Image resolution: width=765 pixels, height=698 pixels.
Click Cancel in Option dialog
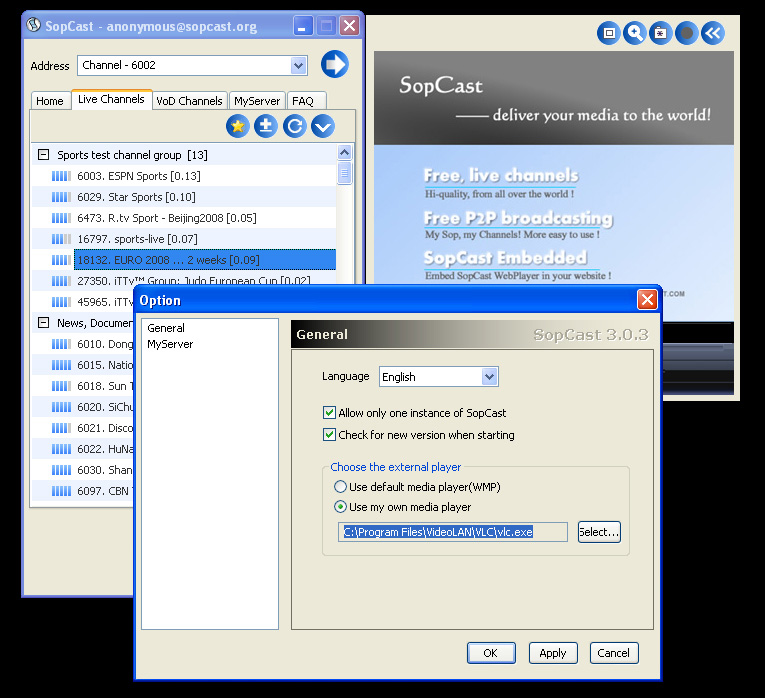tap(614, 653)
